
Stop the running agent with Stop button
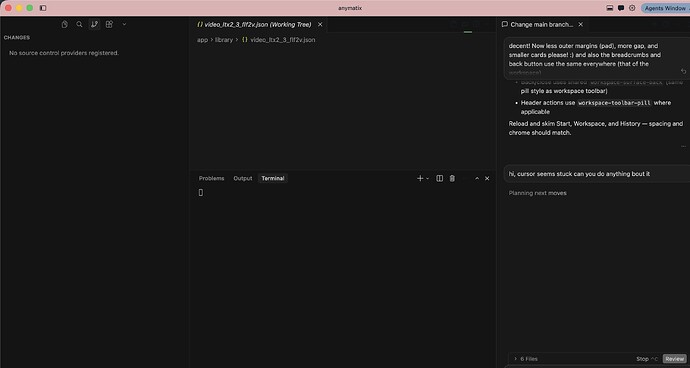[647, 359]
